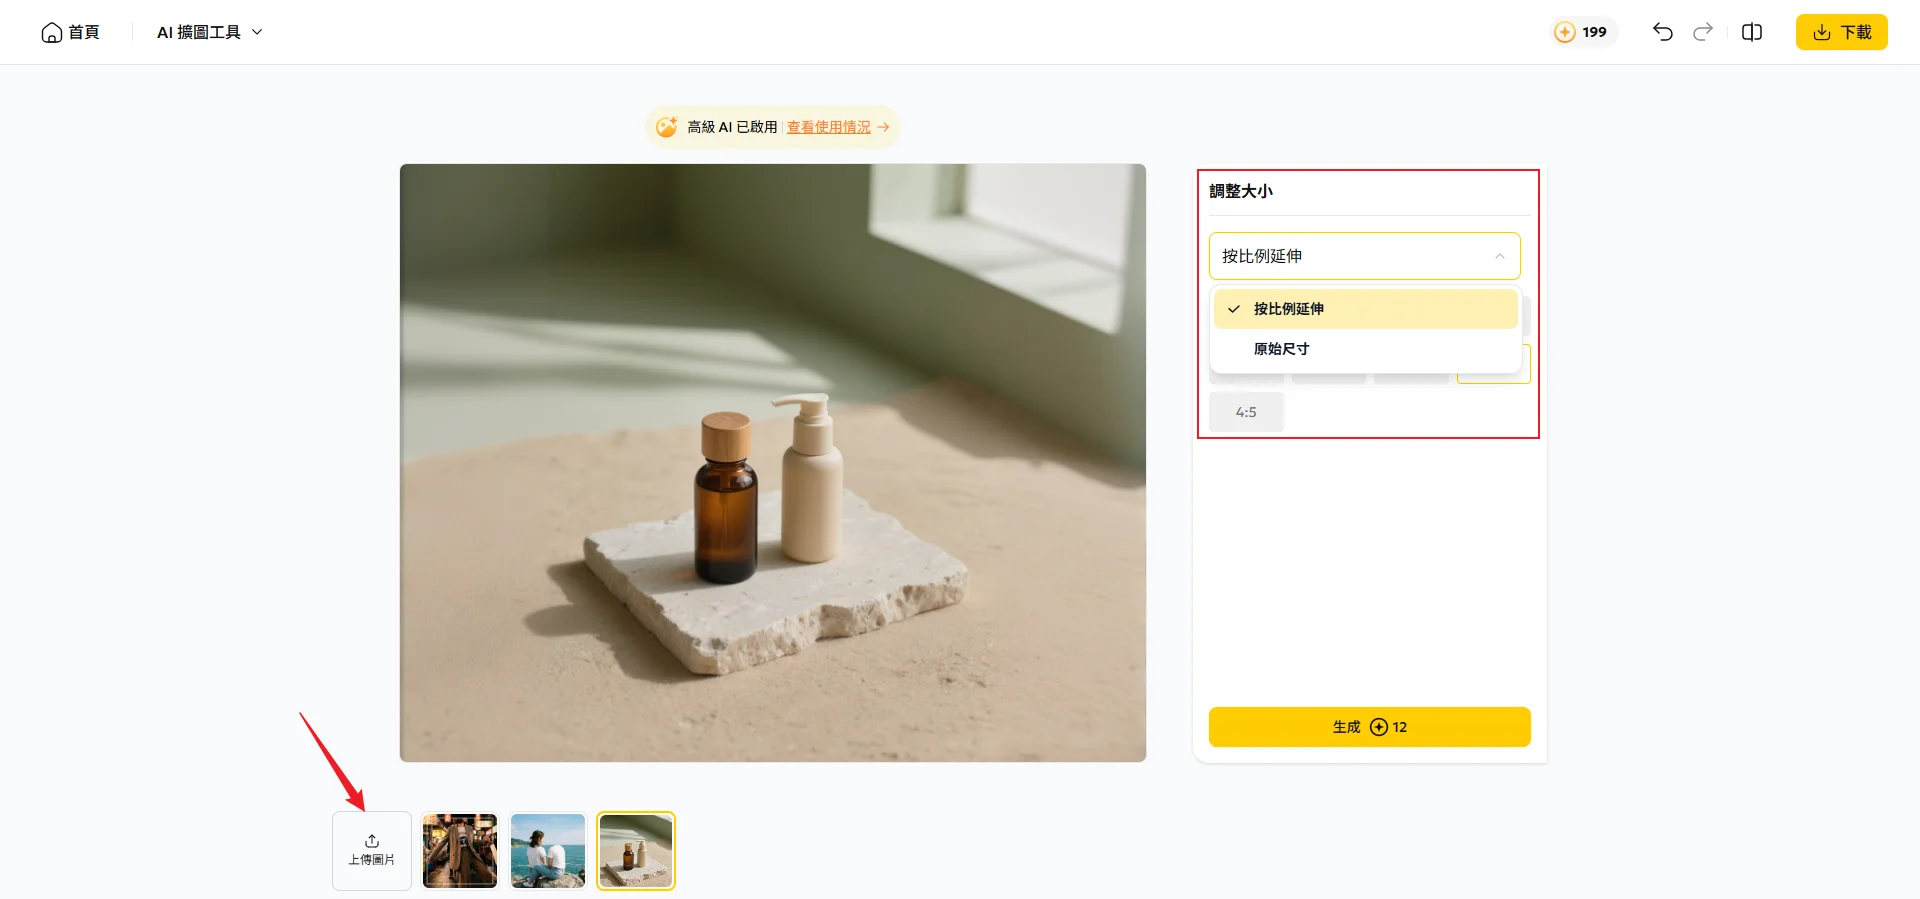This screenshot has height=899, width=1920.
Task: Click the 高級 AI 已啟用 badge icon
Action: [666, 127]
